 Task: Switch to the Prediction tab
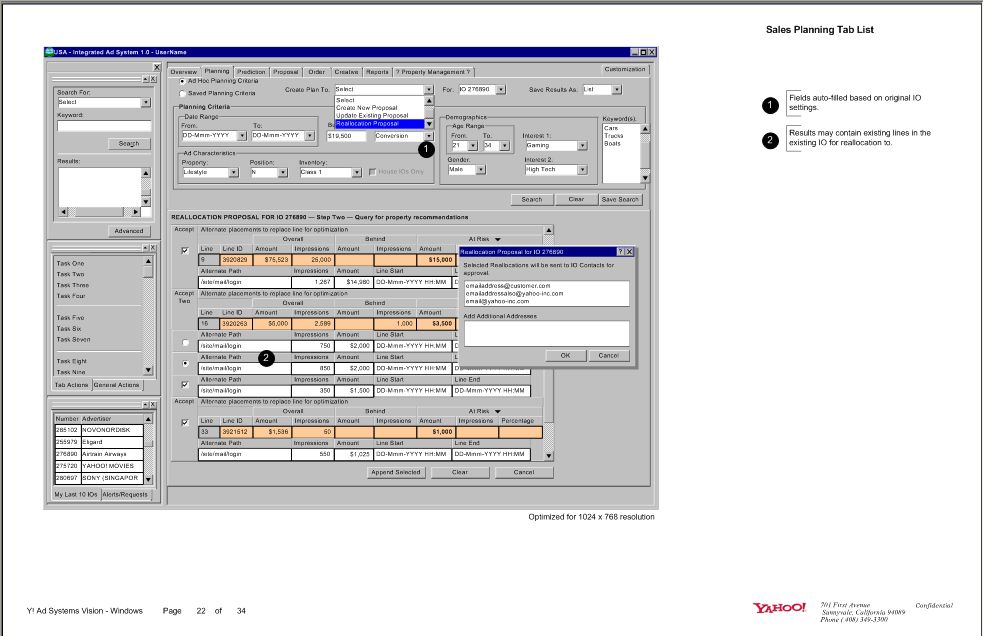coord(254,70)
